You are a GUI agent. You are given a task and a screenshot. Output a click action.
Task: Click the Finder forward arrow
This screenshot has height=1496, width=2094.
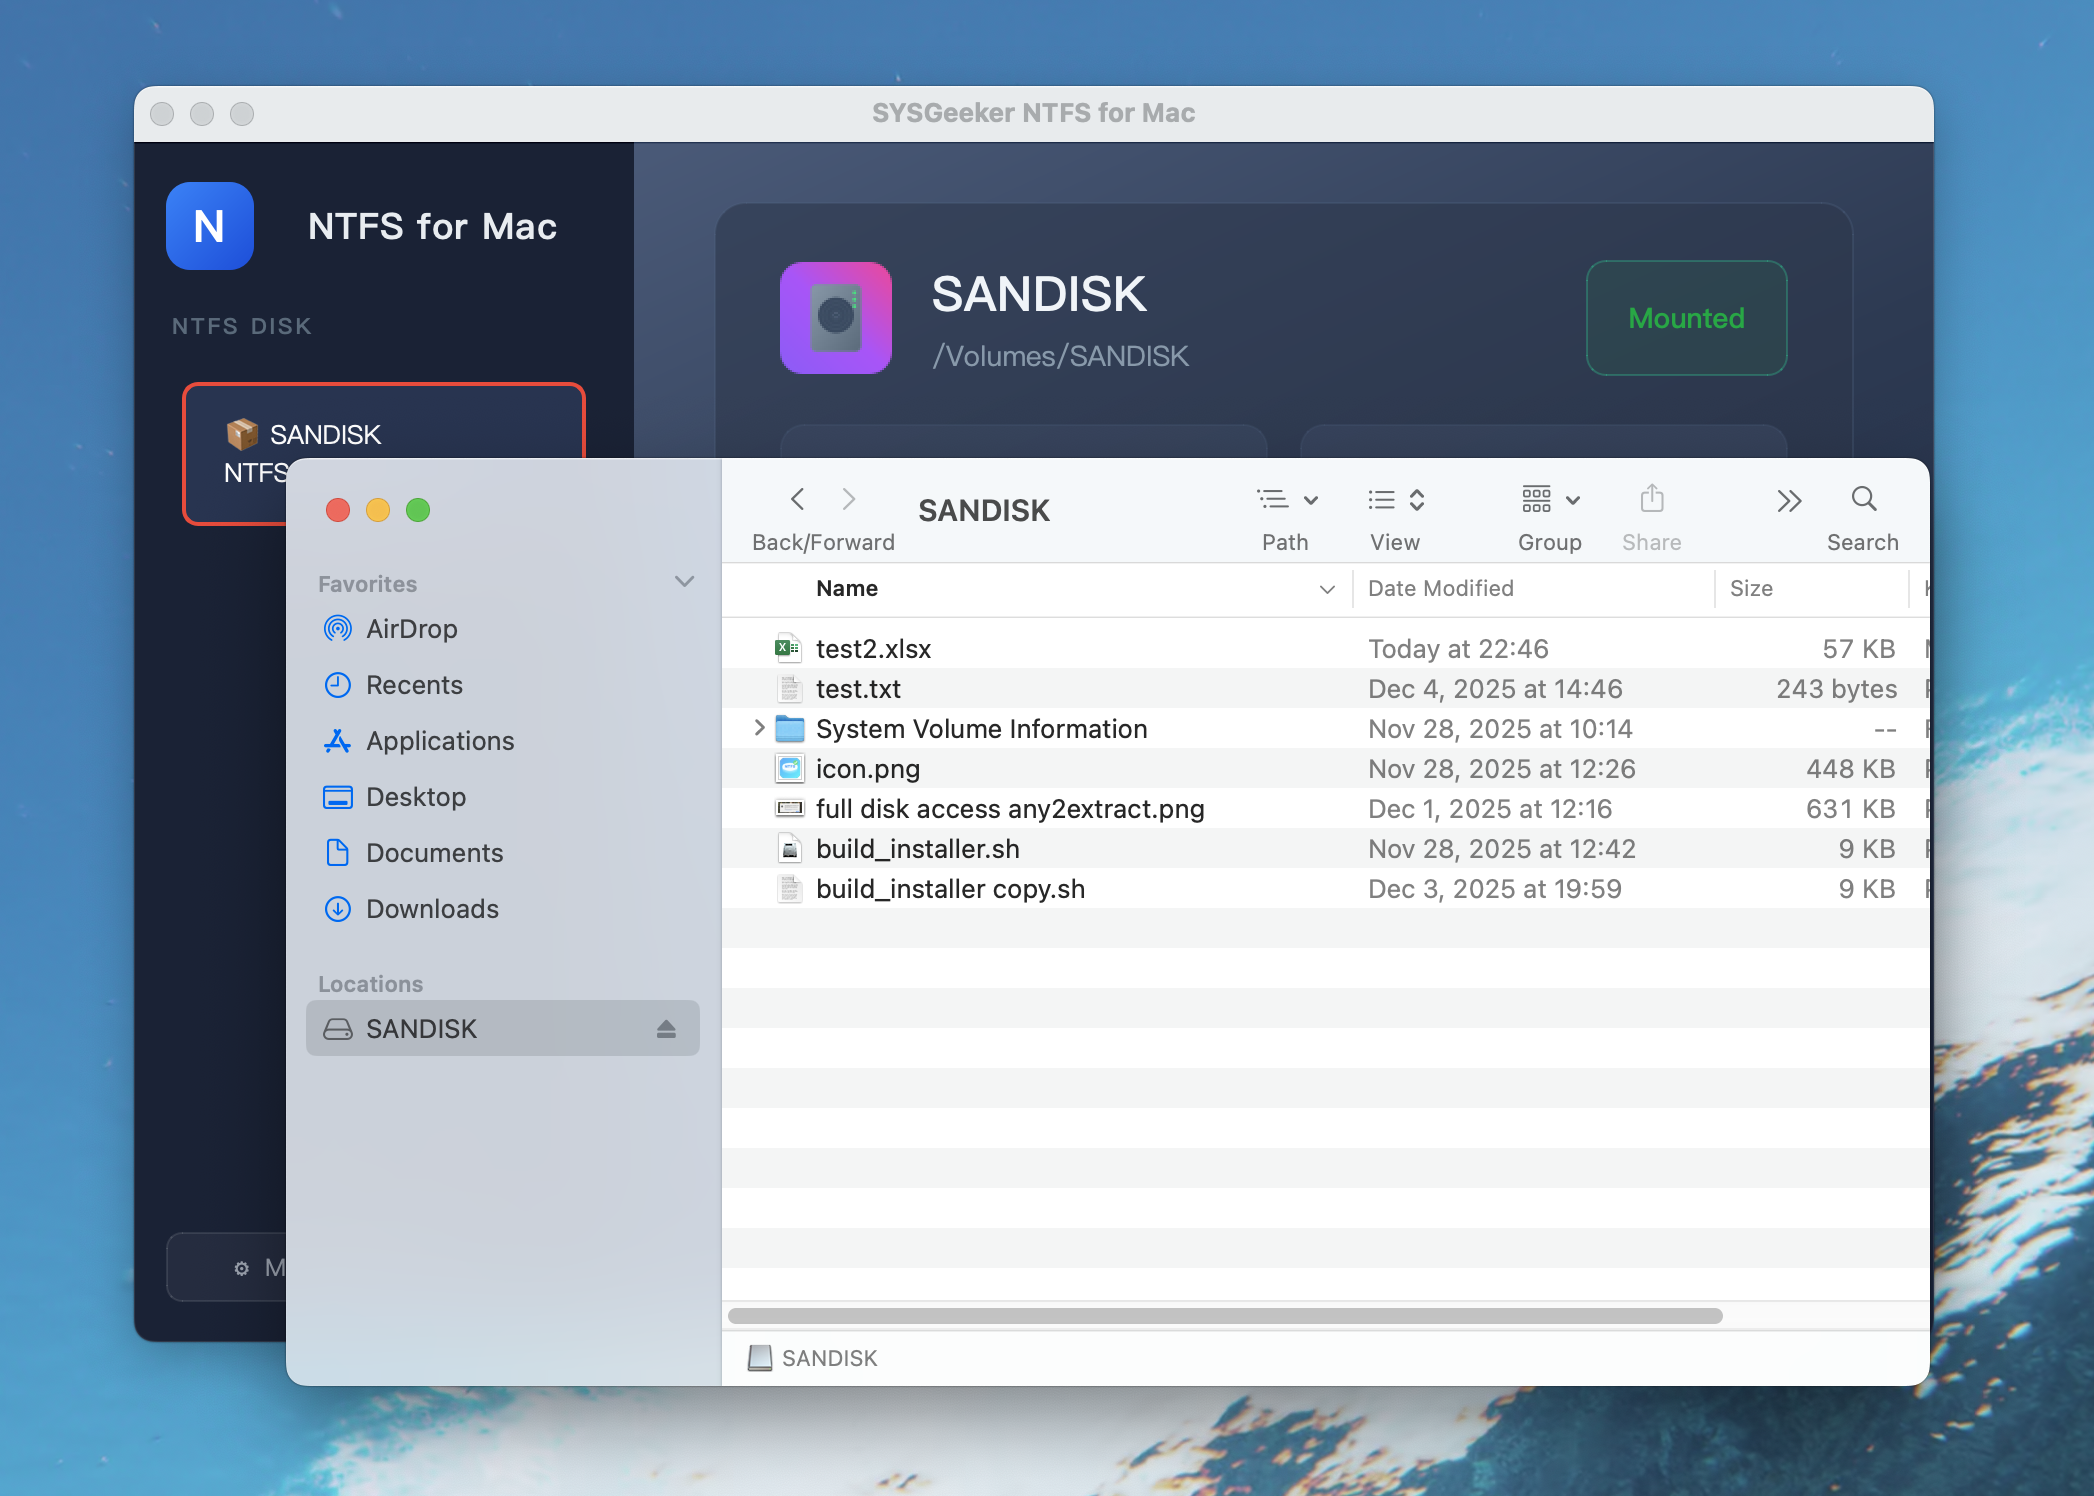coord(849,499)
